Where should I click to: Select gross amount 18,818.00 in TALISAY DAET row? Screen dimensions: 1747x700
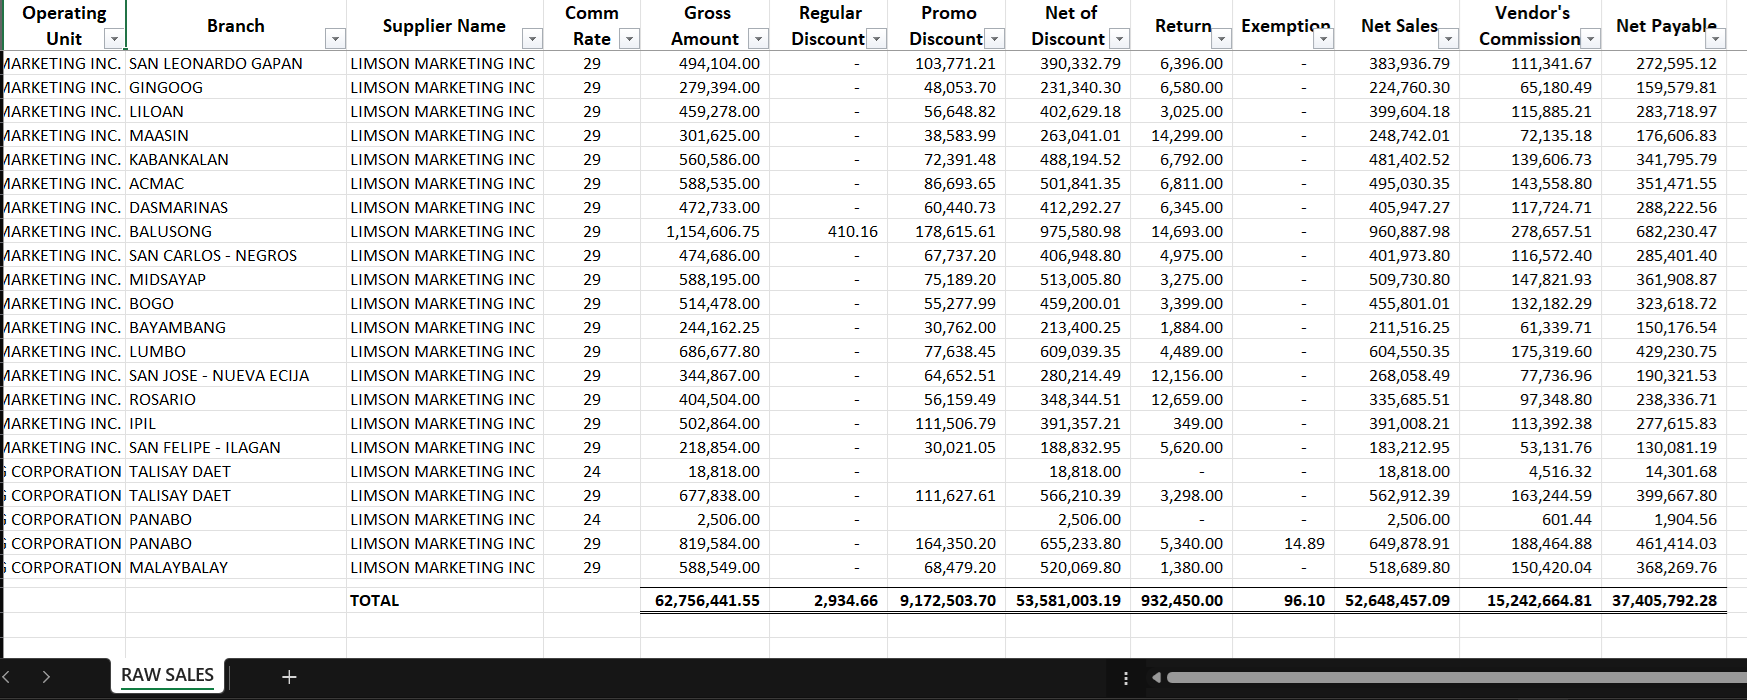pyautogui.click(x=704, y=471)
